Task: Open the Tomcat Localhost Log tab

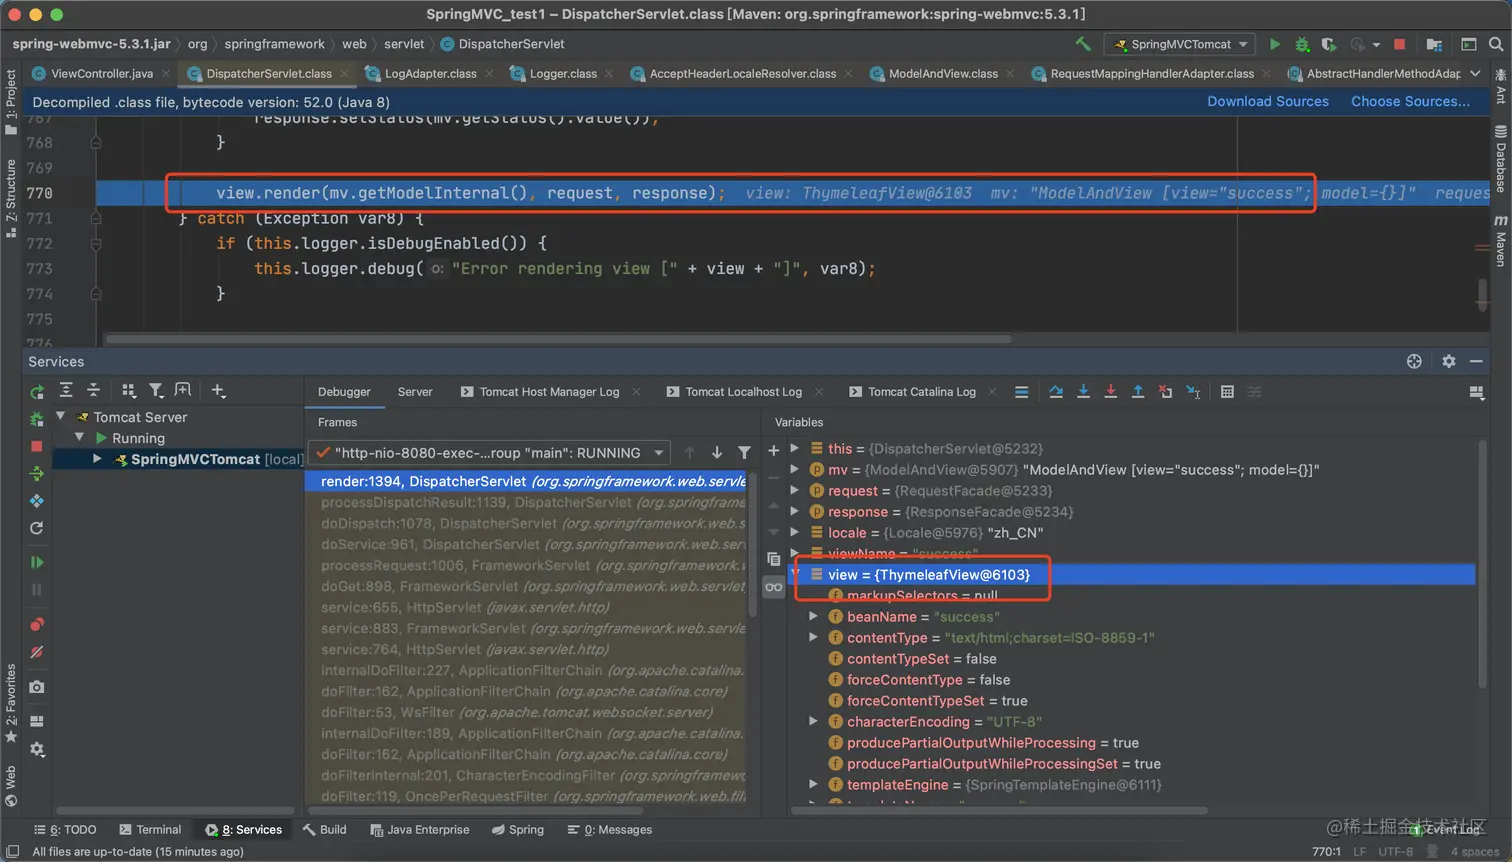Action: click(743, 392)
